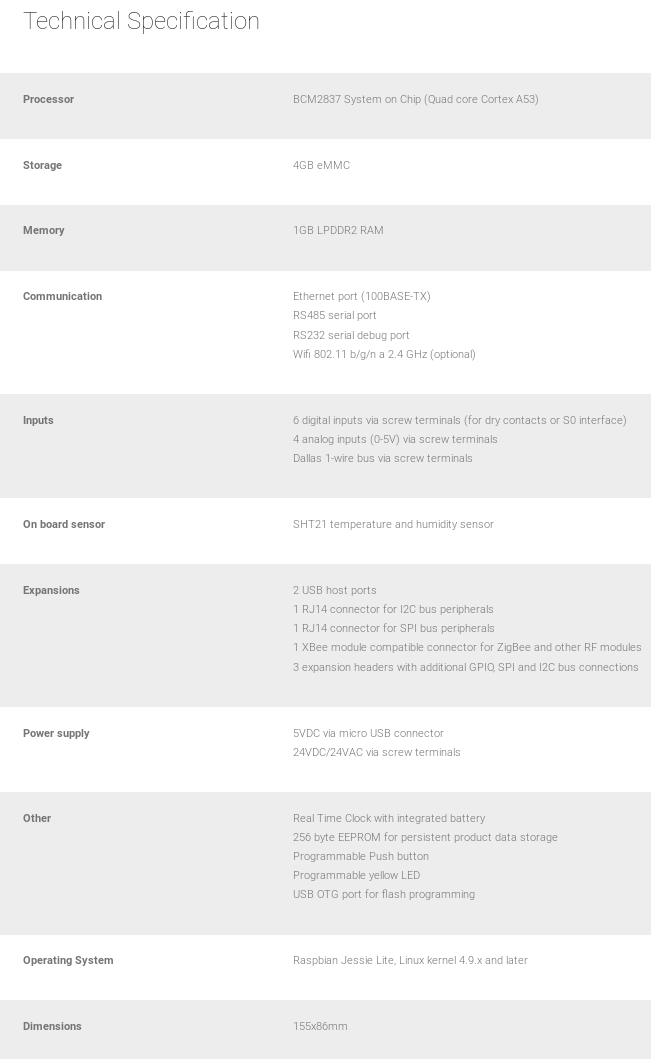The height and width of the screenshot is (1059, 651).
Task: Click the On board sensor label
Action: (x=64, y=524)
